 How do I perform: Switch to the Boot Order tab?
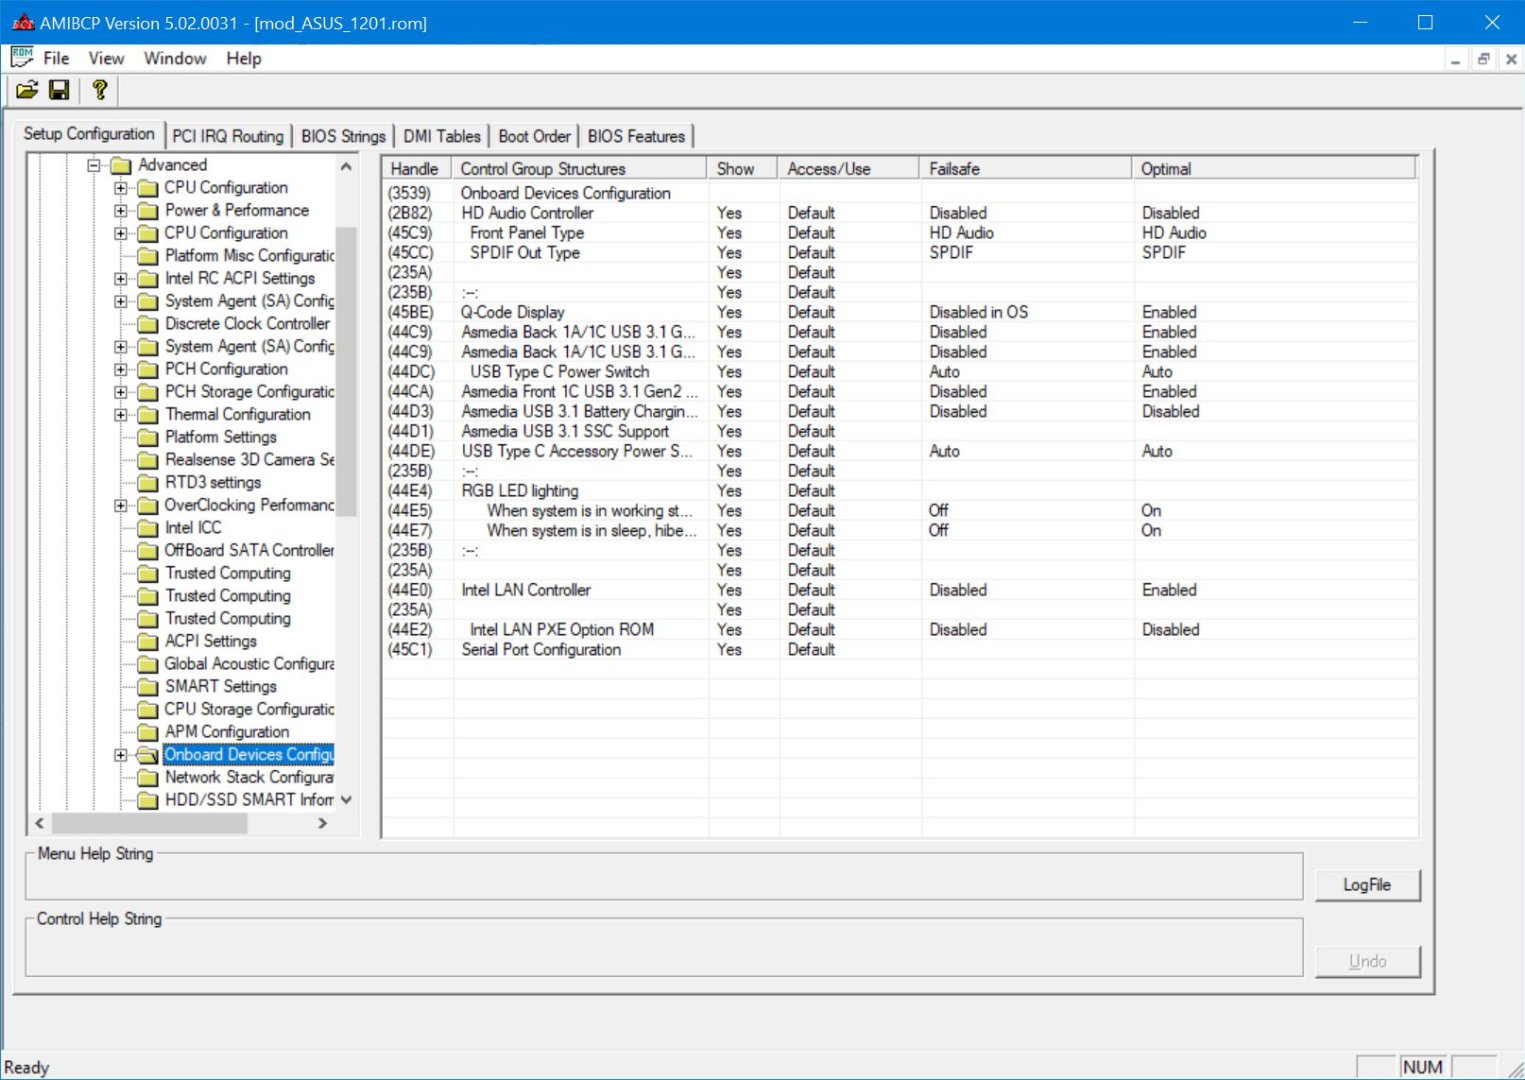pos(534,136)
